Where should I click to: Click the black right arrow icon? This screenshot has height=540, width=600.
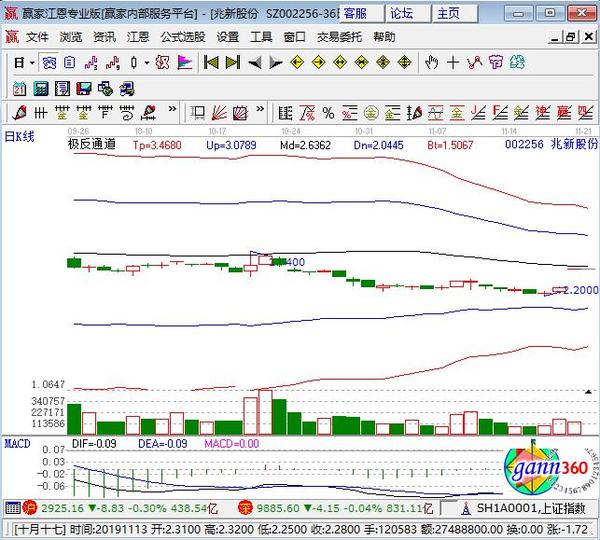click(x=276, y=63)
